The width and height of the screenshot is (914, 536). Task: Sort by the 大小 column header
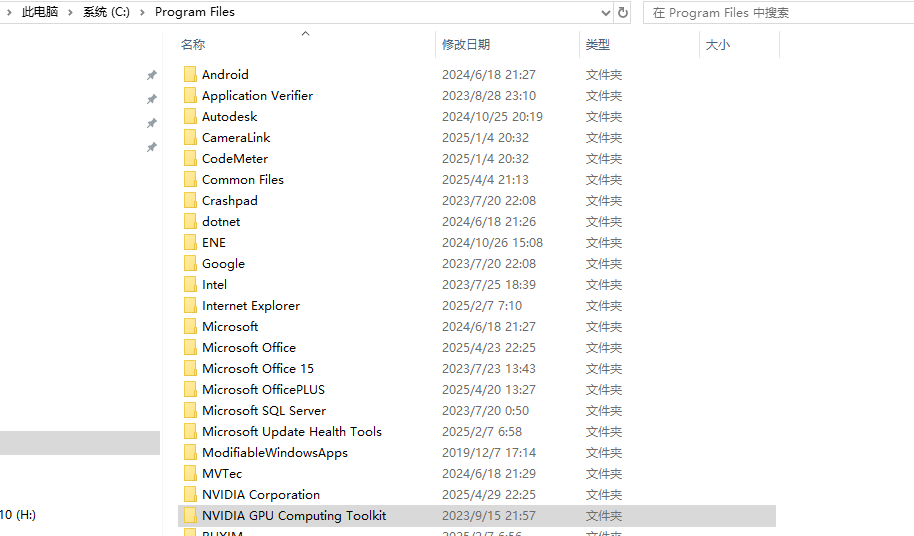tap(718, 44)
